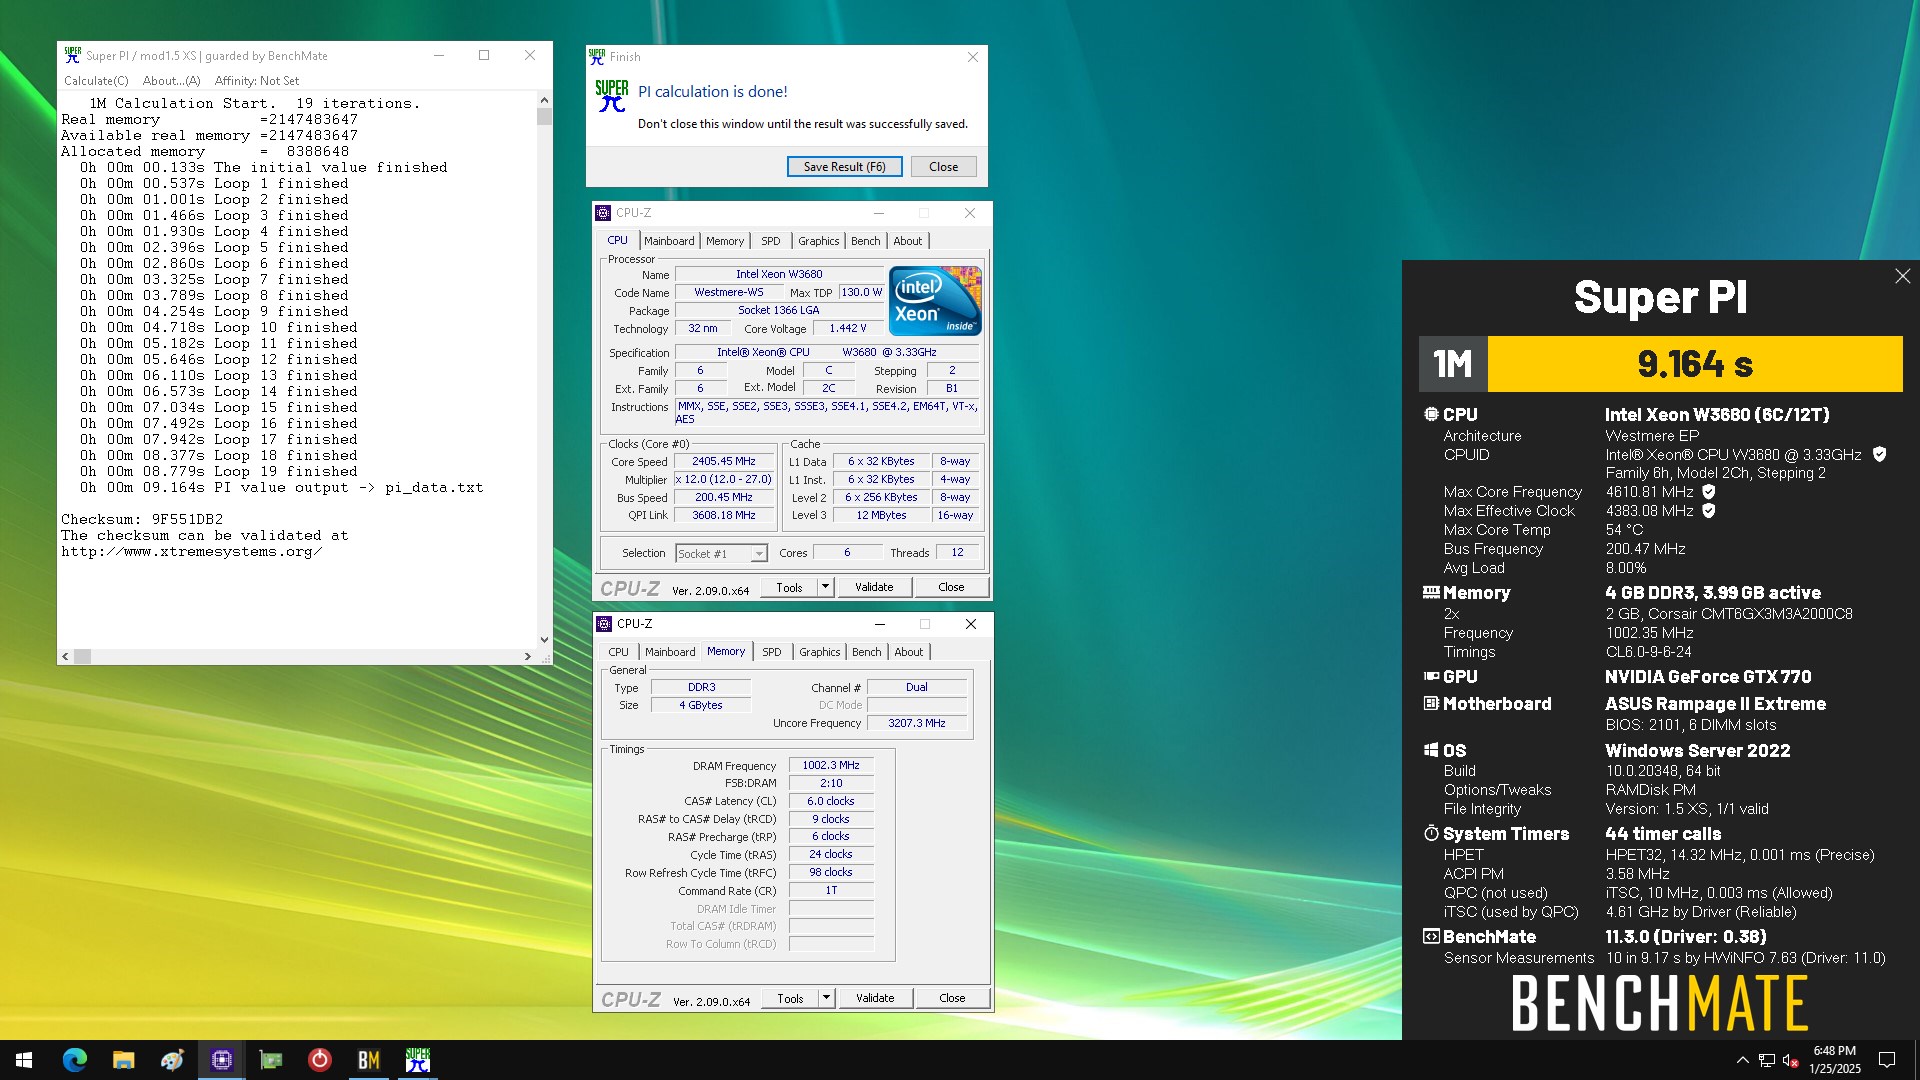
Task: Click verified shield beside 4610.81 MHz
Action: pos(1709,491)
